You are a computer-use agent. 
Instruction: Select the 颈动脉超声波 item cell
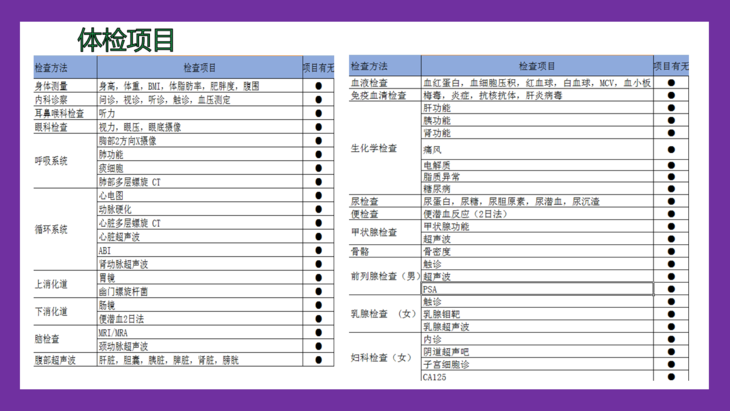tap(124, 347)
